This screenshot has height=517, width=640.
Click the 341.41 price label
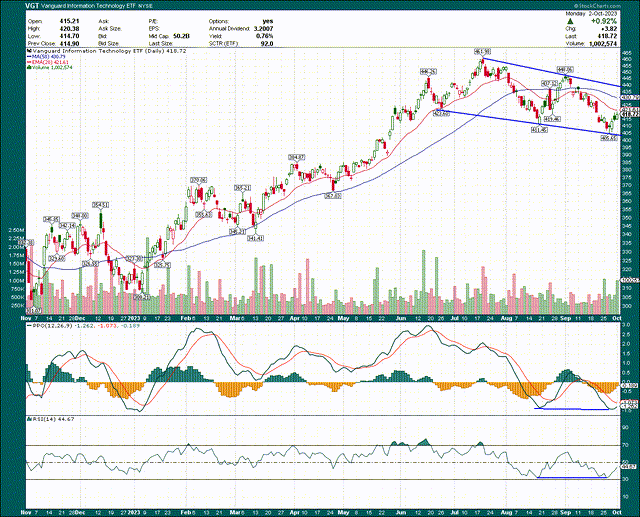256,238
